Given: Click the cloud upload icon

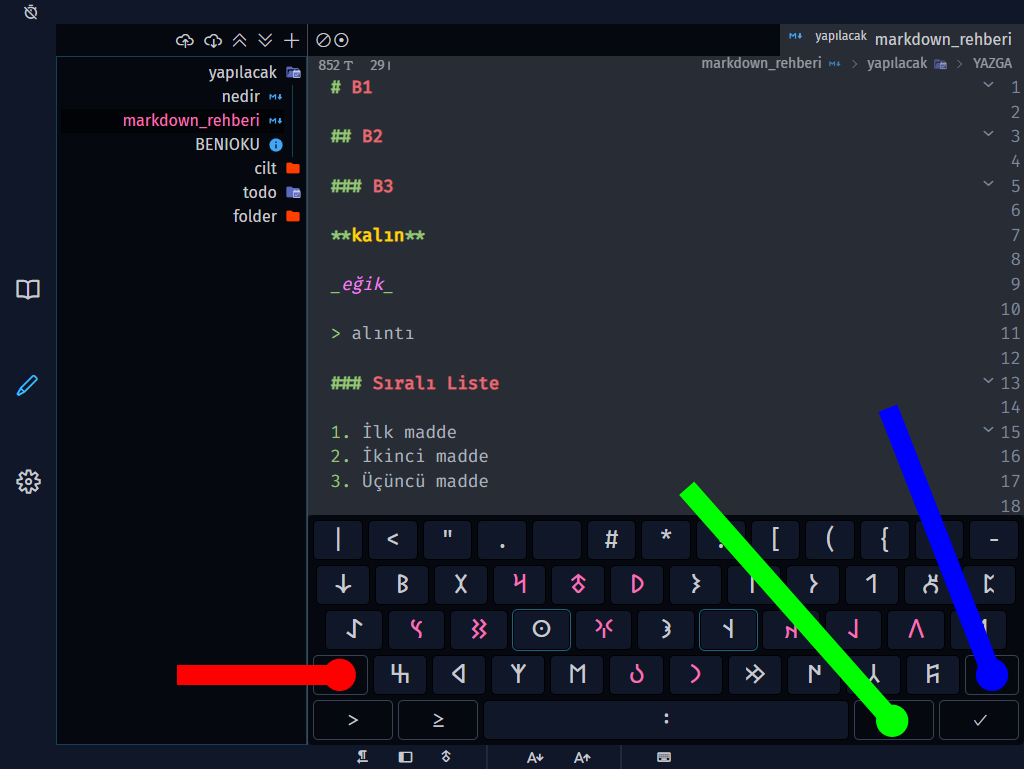Looking at the screenshot, I should point(185,40).
